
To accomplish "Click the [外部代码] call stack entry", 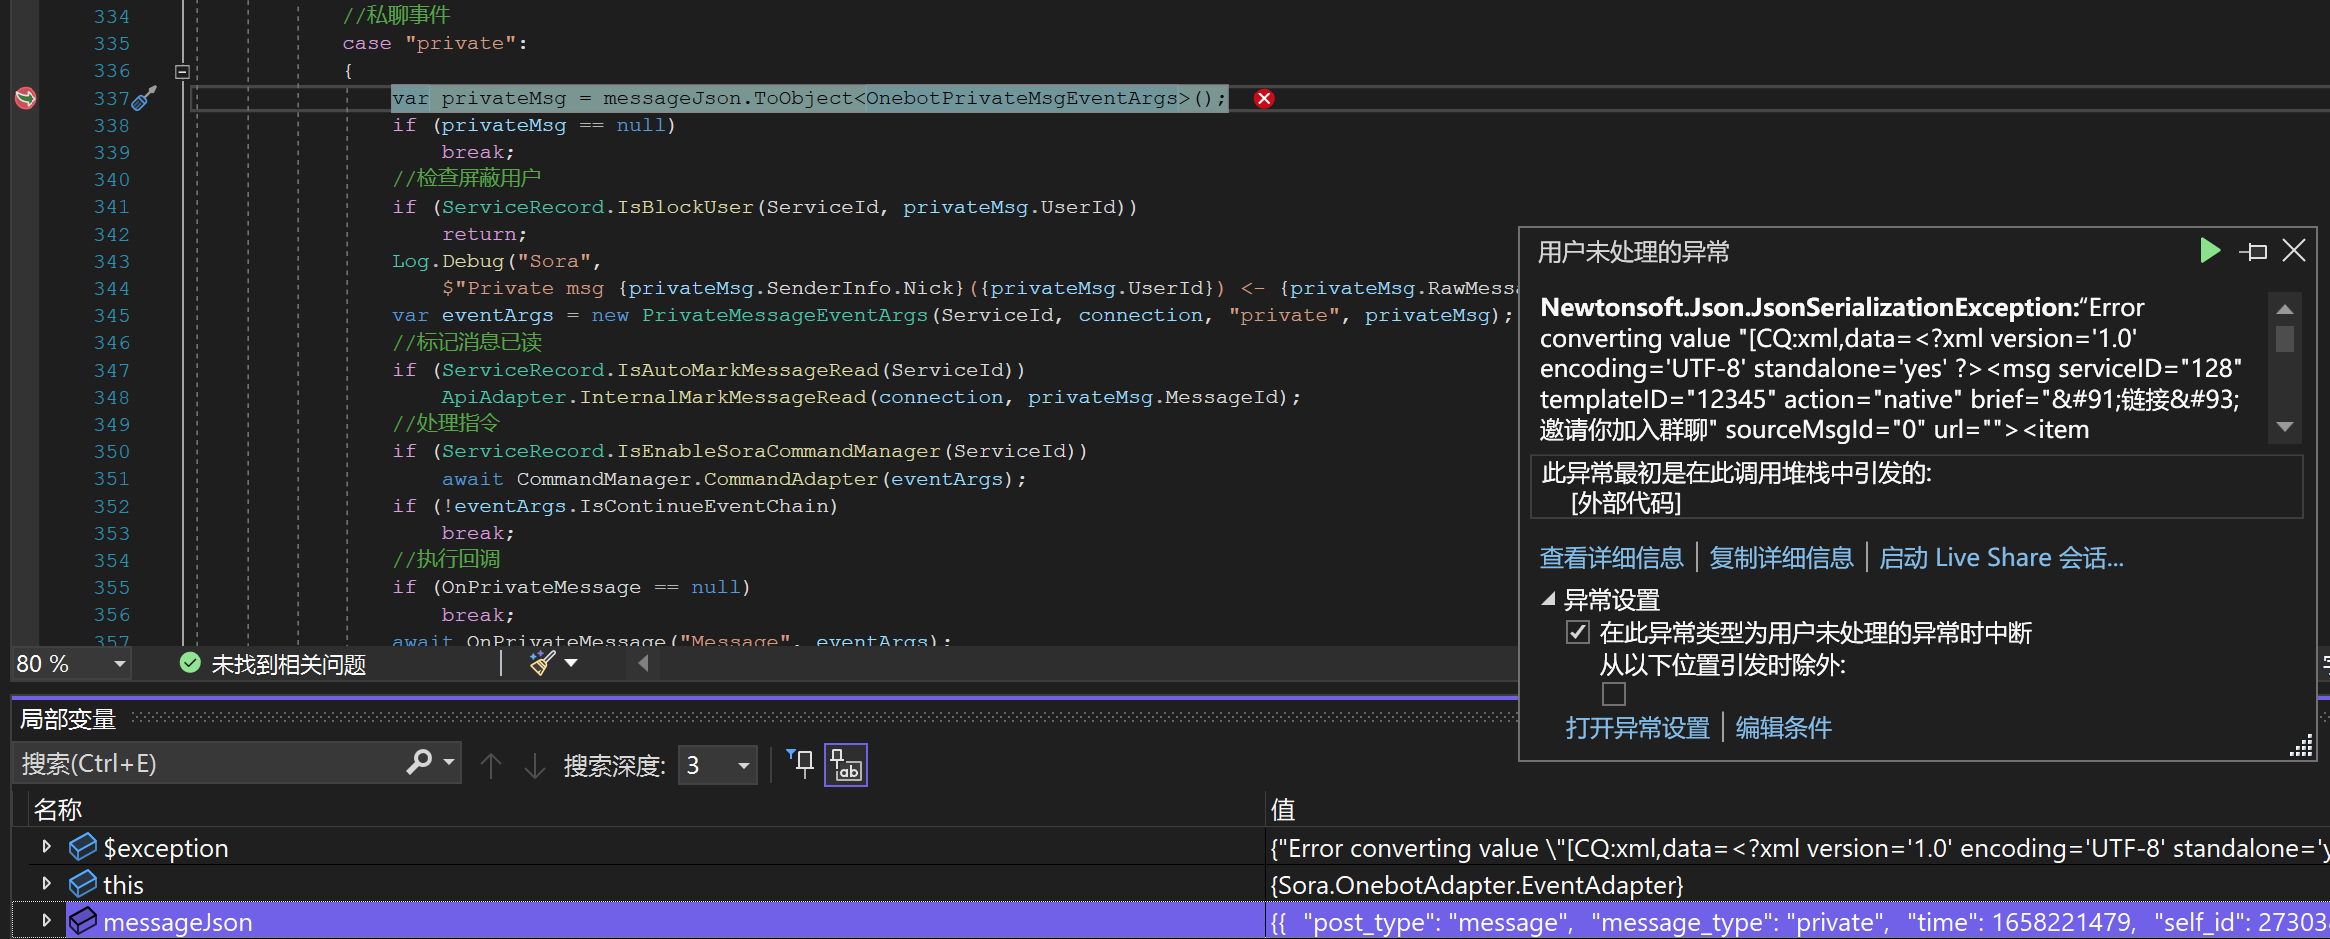I will coord(1626,503).
